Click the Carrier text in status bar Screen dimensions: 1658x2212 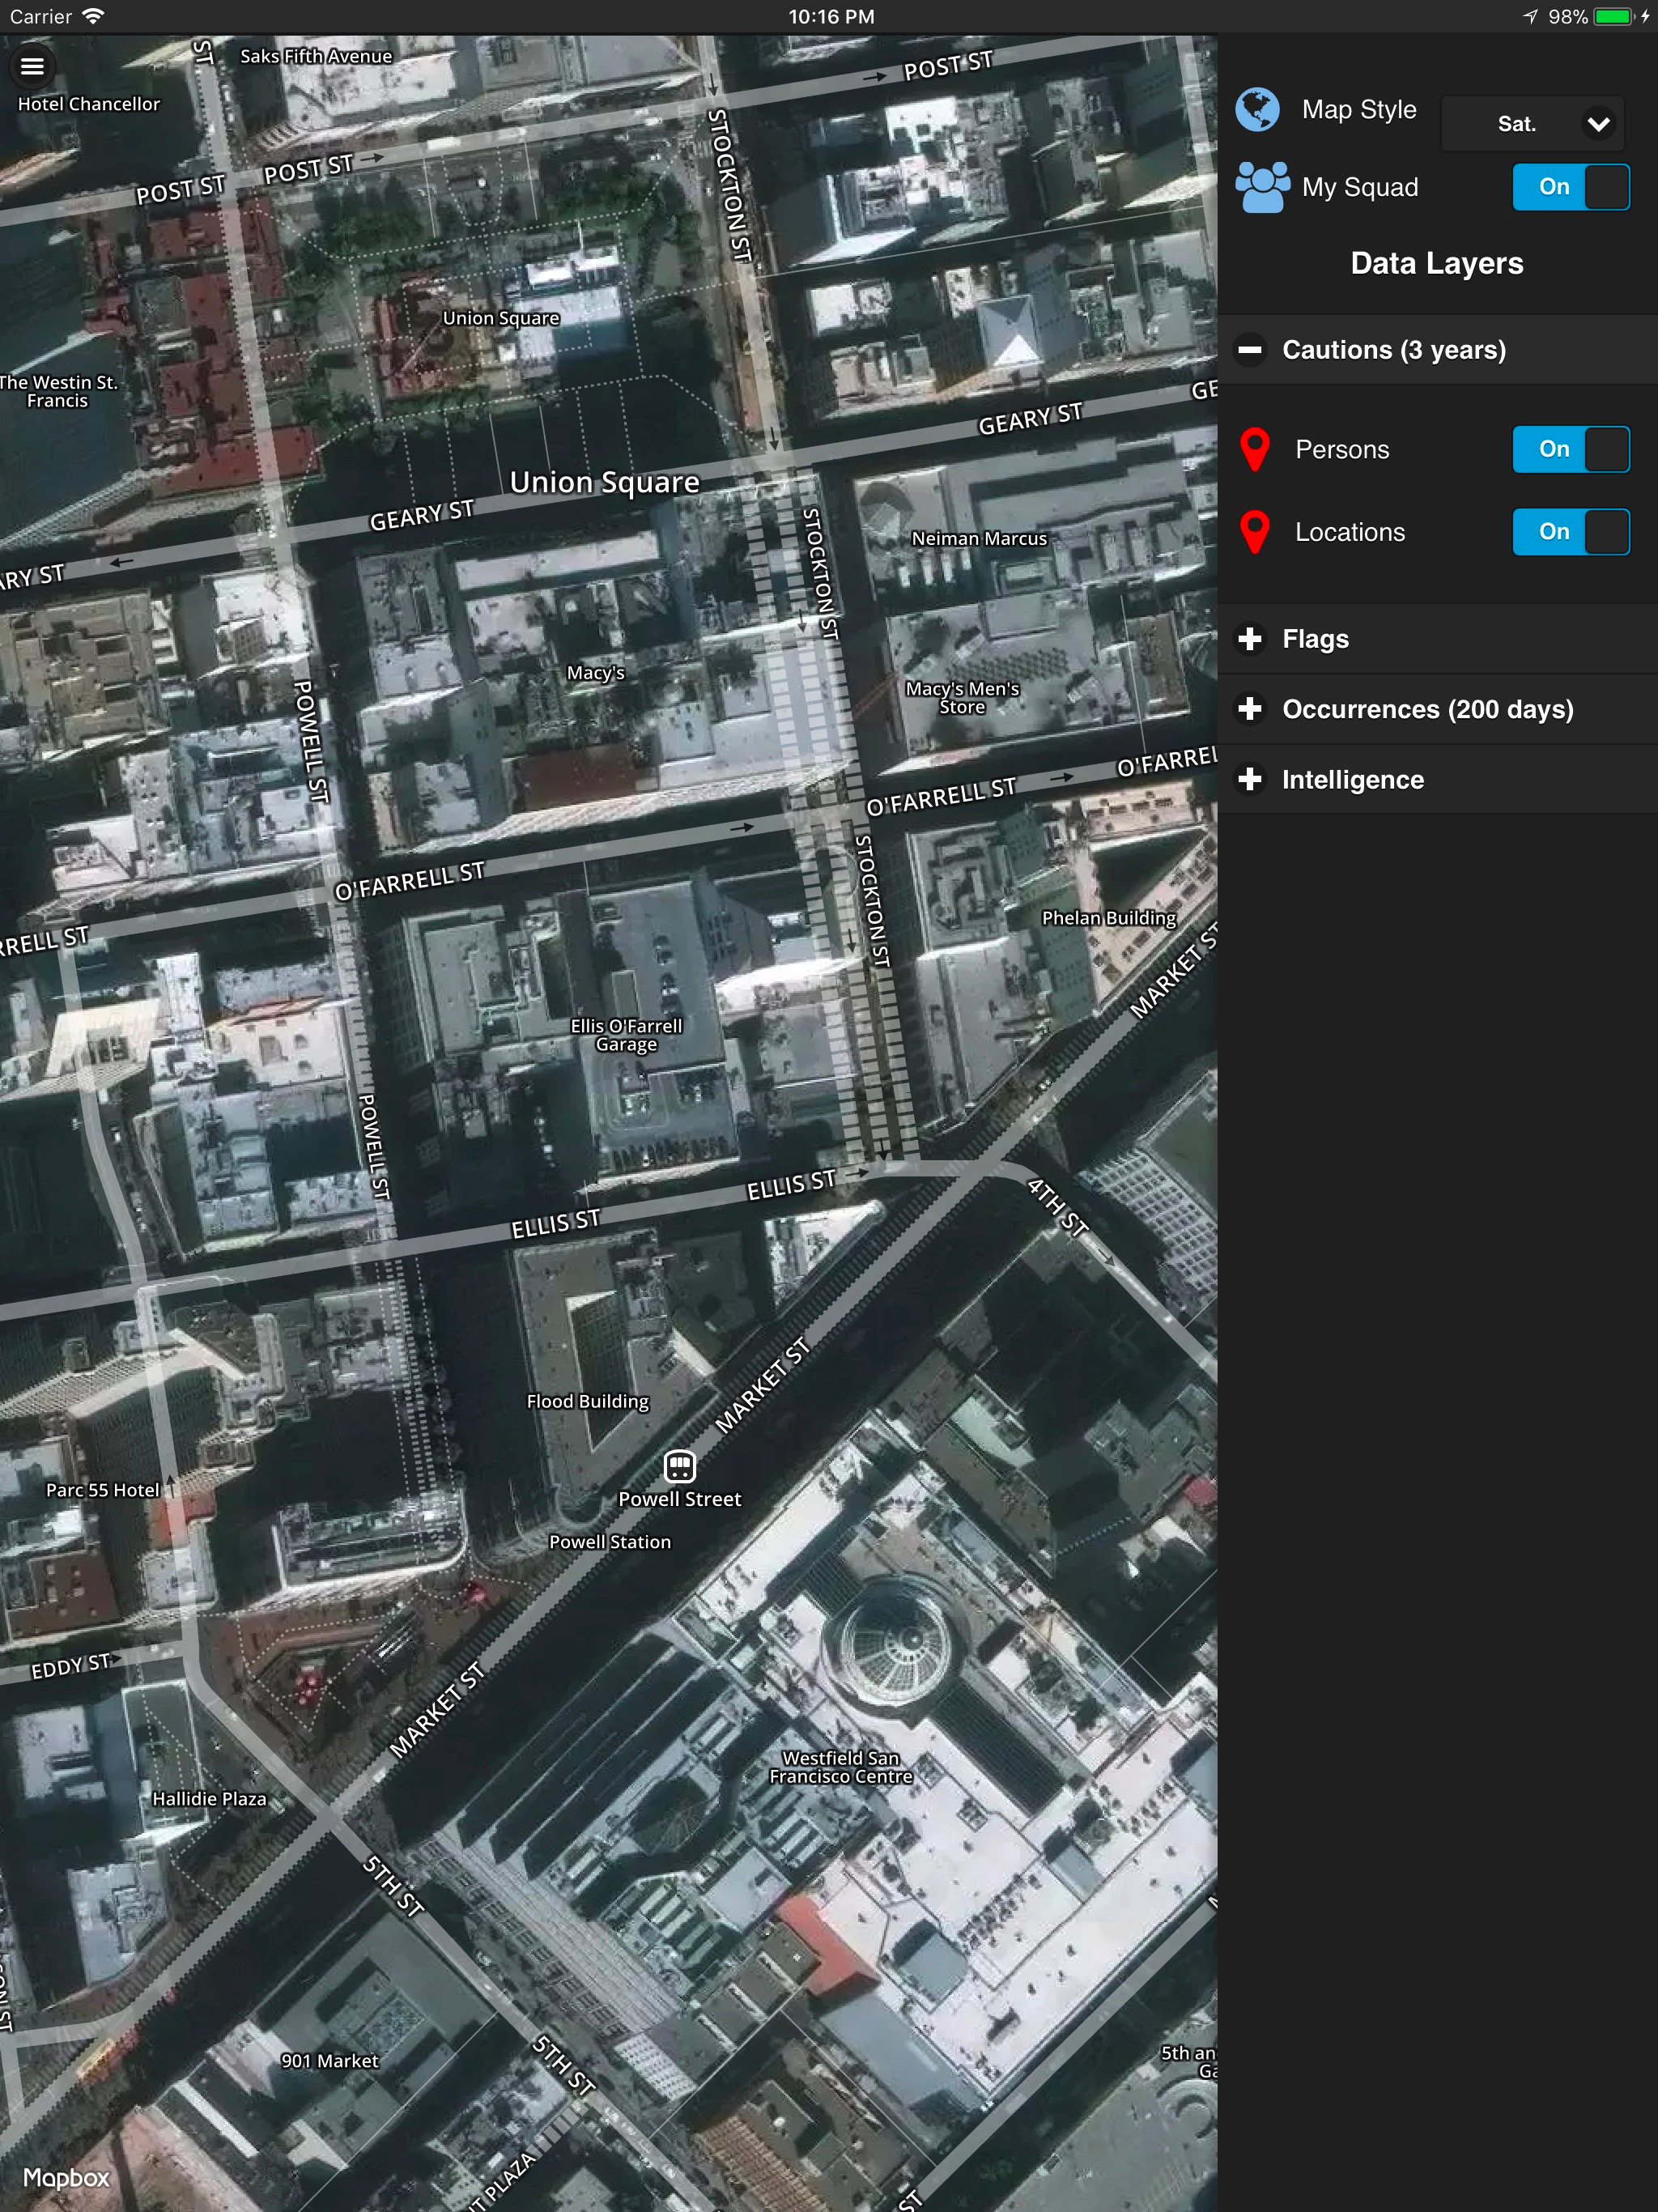click(x=41, y=17)
